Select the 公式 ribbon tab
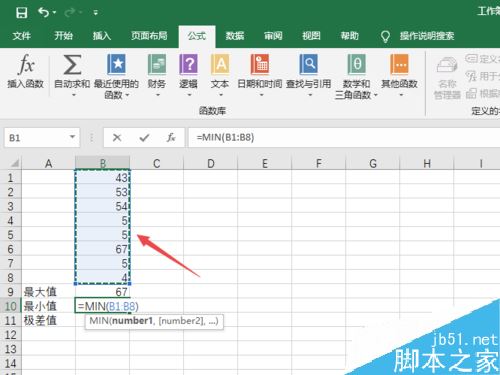Screen dimensions: 500x375 197,36
